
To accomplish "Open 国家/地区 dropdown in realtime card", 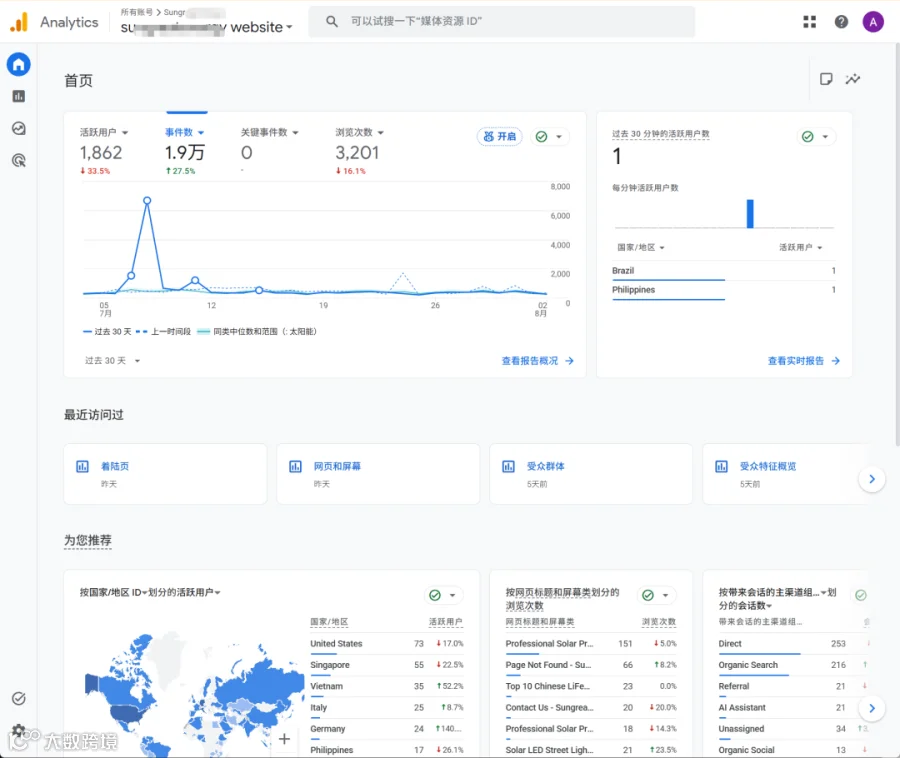I will tap(641, 247).
